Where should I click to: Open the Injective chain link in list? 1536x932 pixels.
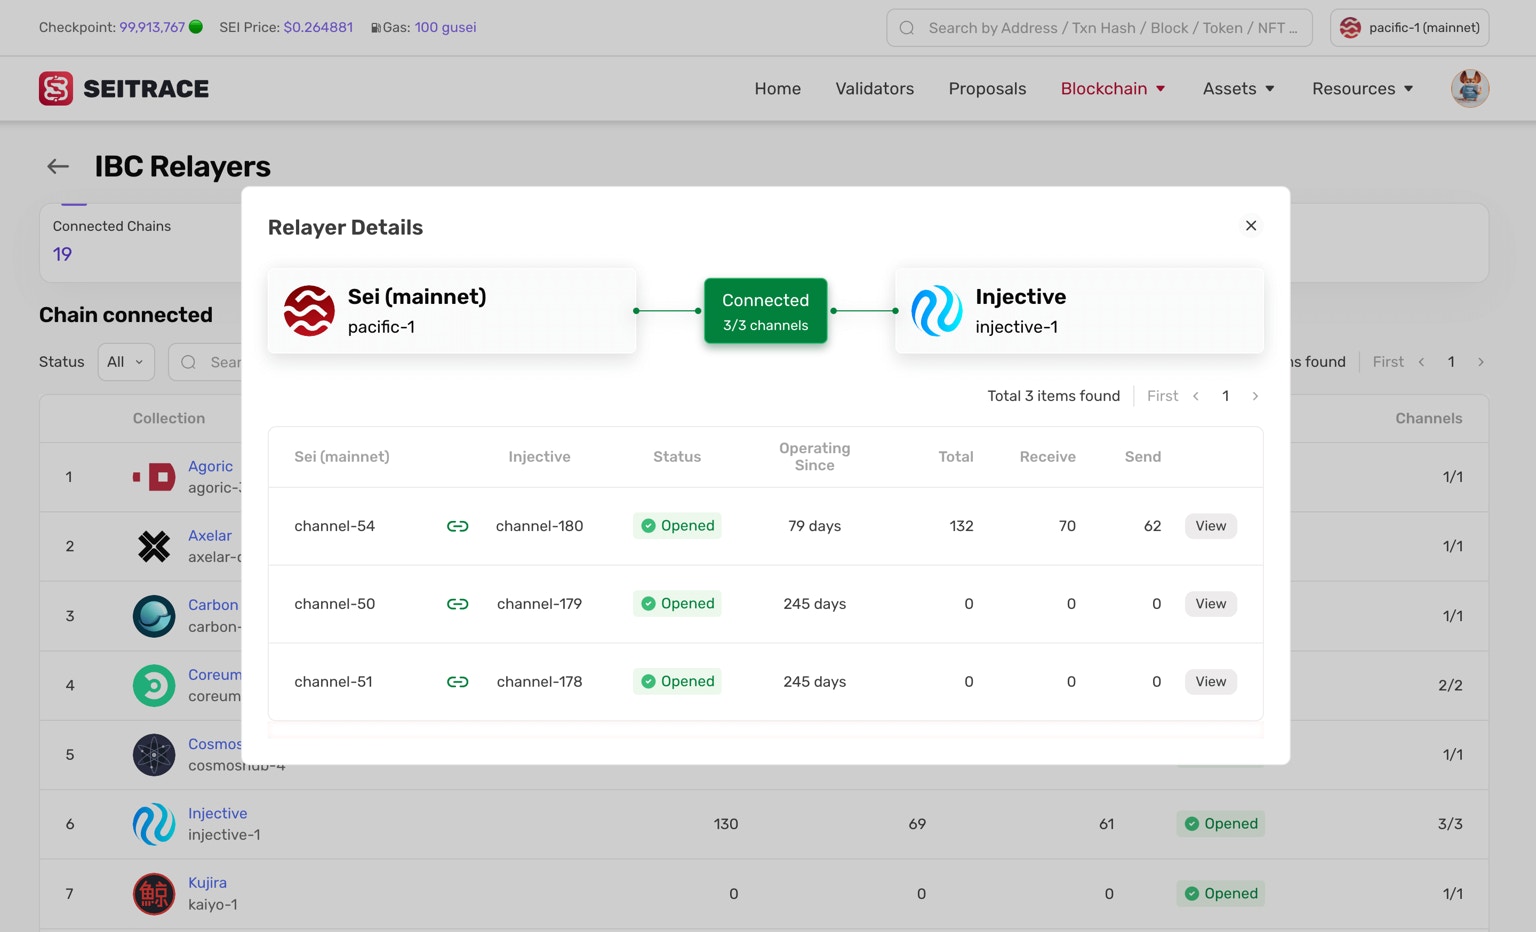217,813
